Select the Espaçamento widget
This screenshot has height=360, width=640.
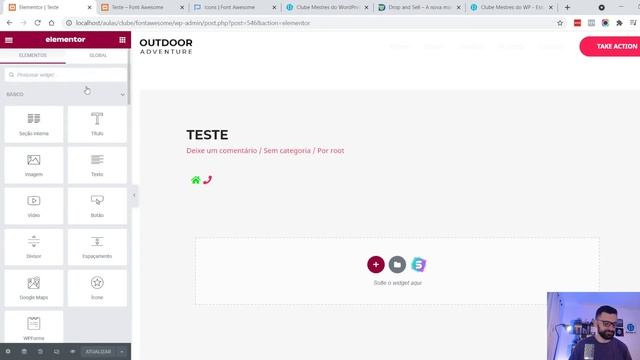(97, 247)
